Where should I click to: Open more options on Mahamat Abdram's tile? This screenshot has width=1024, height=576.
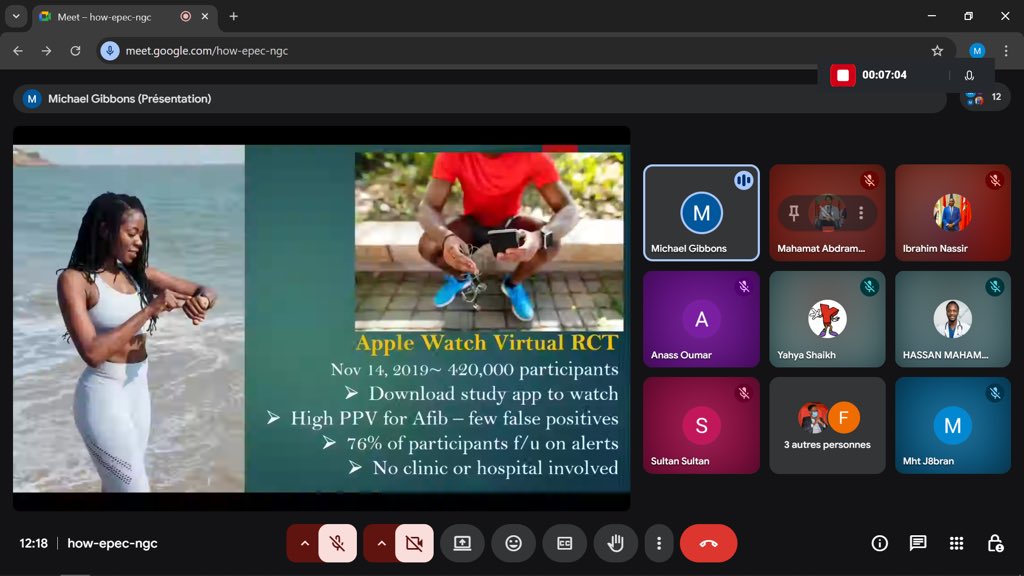[861, 213]
